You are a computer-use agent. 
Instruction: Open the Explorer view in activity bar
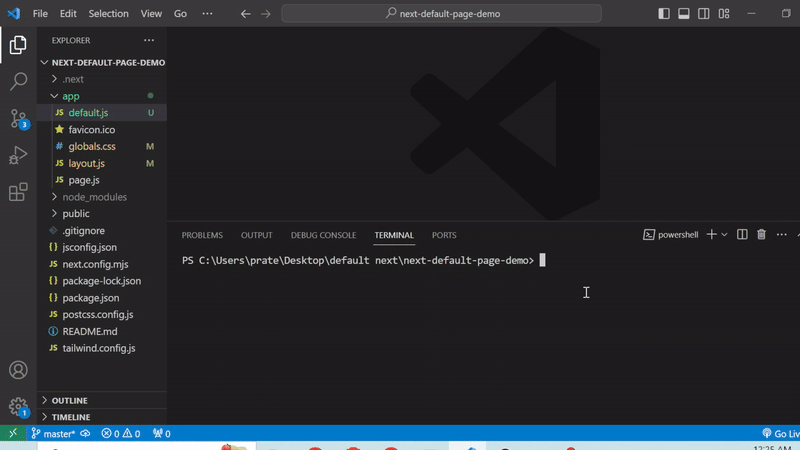[18, 45]
